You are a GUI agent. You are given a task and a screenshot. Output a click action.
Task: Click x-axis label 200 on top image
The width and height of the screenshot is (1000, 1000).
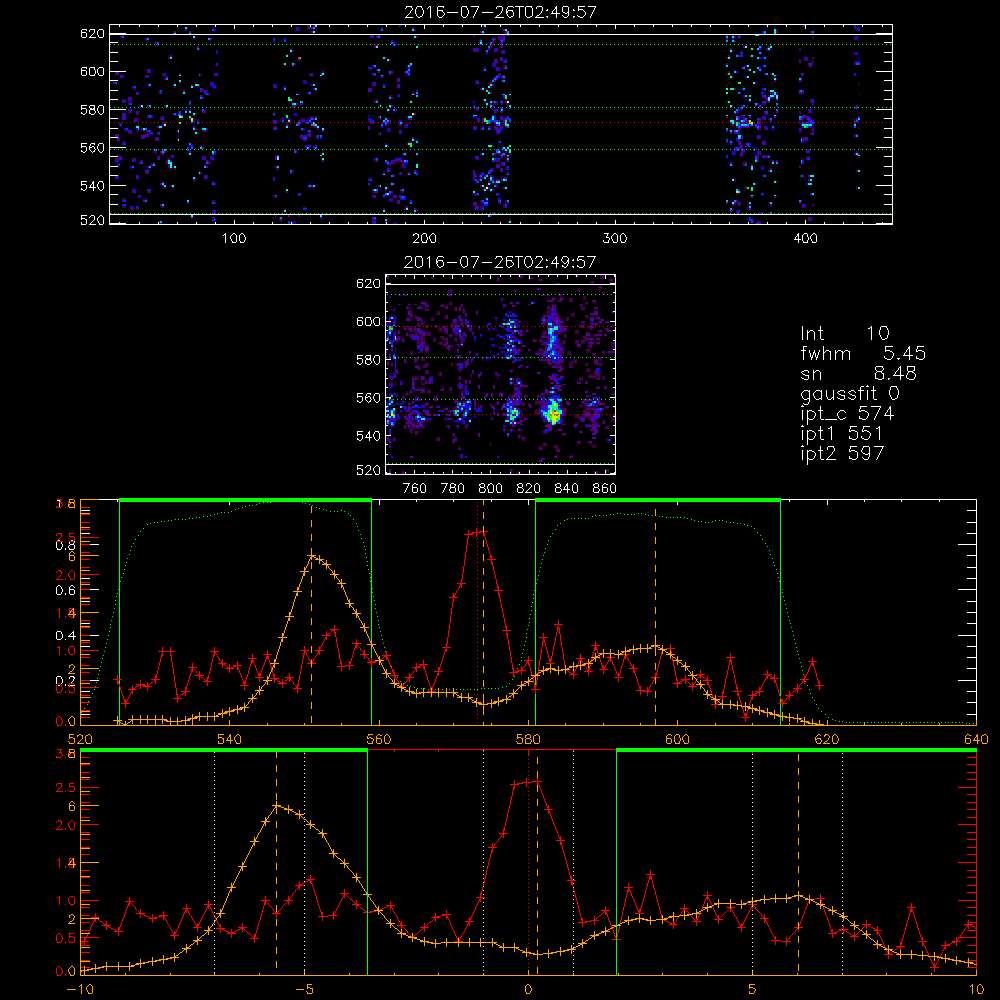click(425, 239)
